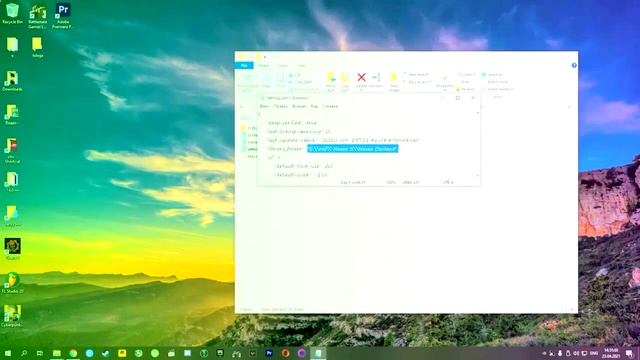Screen dimensions: 640x360
Task: Click Select all in the Explorer ribbon
Action: [492, 75]
